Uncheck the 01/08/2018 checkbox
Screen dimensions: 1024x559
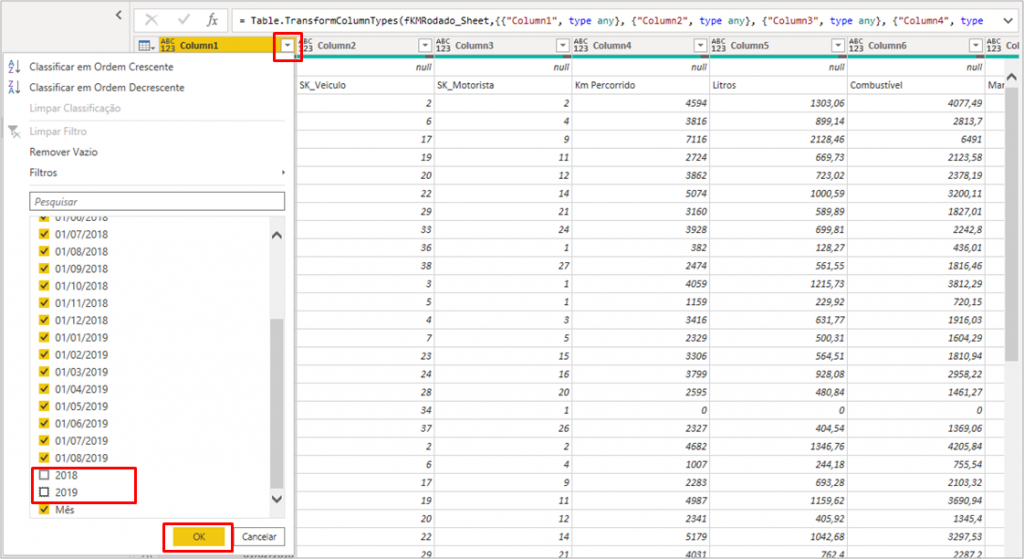[44, 251]
